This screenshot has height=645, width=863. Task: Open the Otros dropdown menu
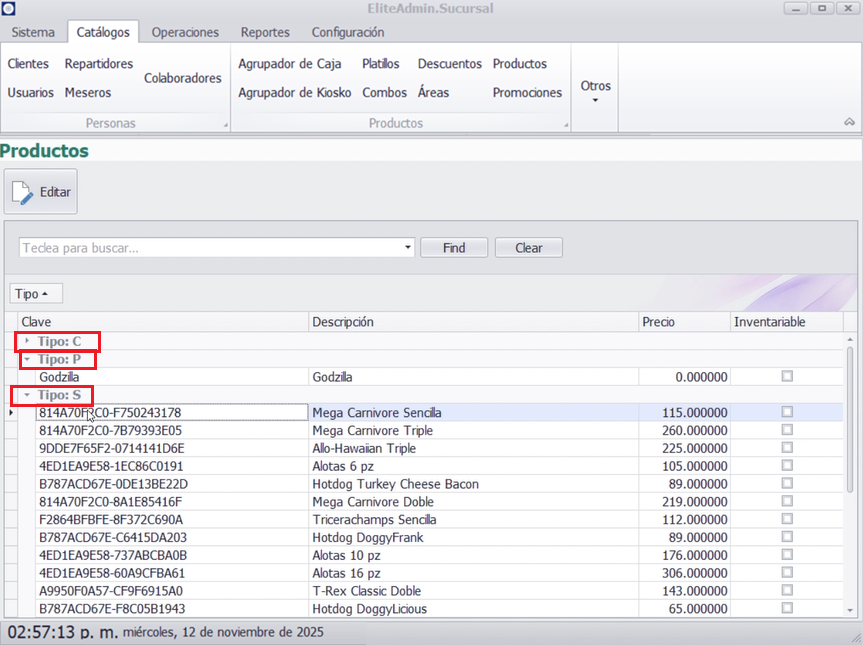(595, 90)
